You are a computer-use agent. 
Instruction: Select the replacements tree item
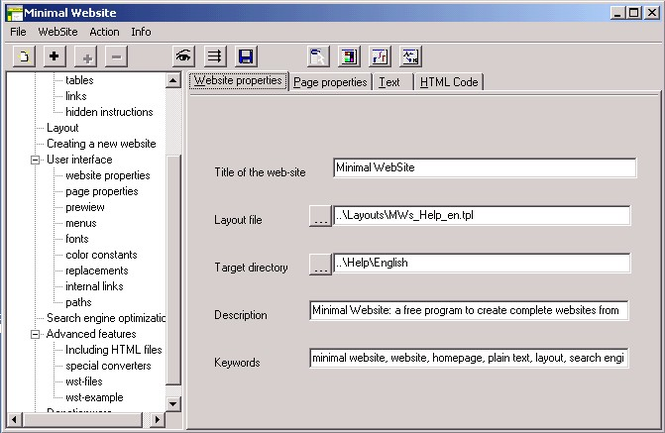pyautogui.click(x=97, y=271)
